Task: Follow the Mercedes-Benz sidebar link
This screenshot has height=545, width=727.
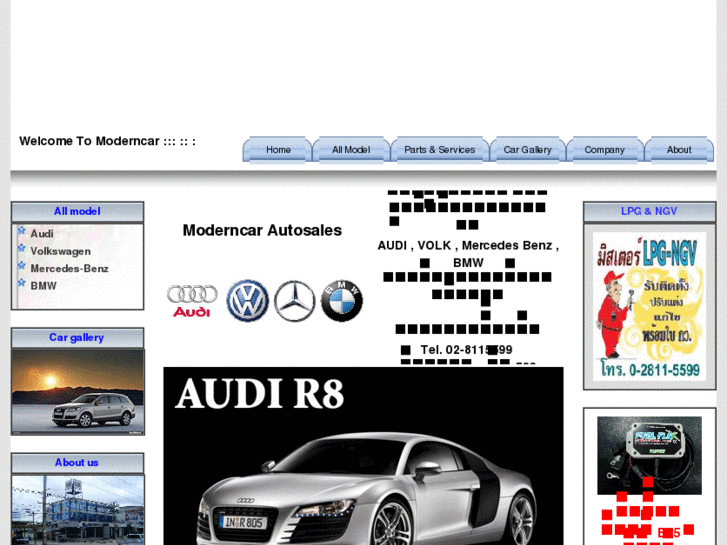Action: click(x=69, y=268)
